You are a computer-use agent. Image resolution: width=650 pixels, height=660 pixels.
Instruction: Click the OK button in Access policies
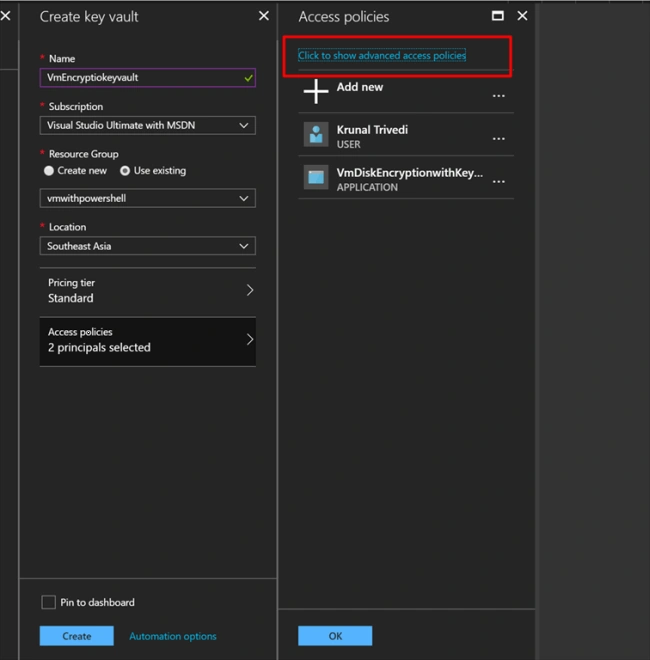click(x=335, y=636)
